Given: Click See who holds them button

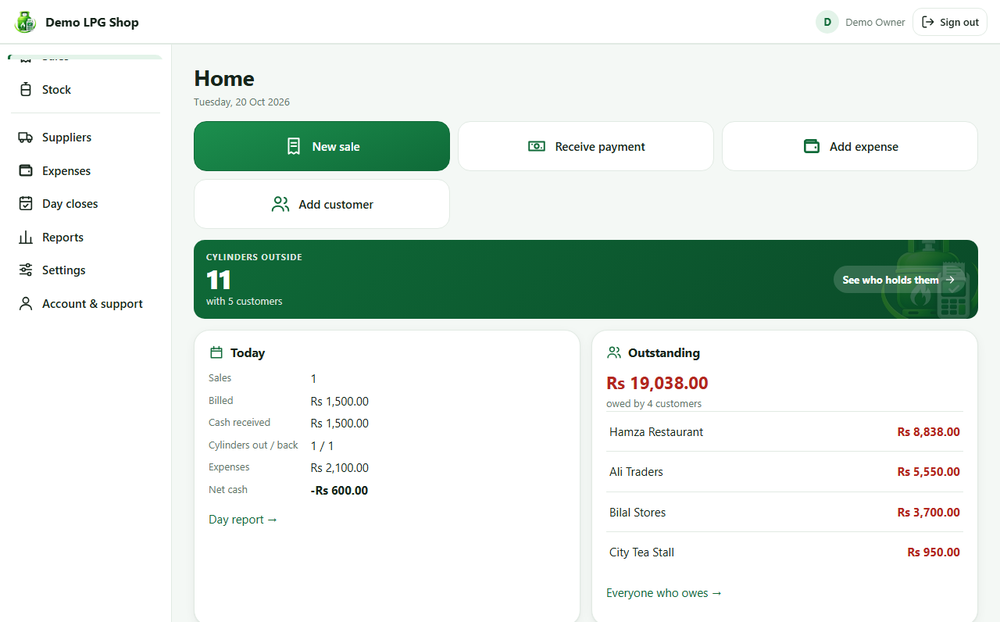Looking at the screenshot, I should pos(899,279).
